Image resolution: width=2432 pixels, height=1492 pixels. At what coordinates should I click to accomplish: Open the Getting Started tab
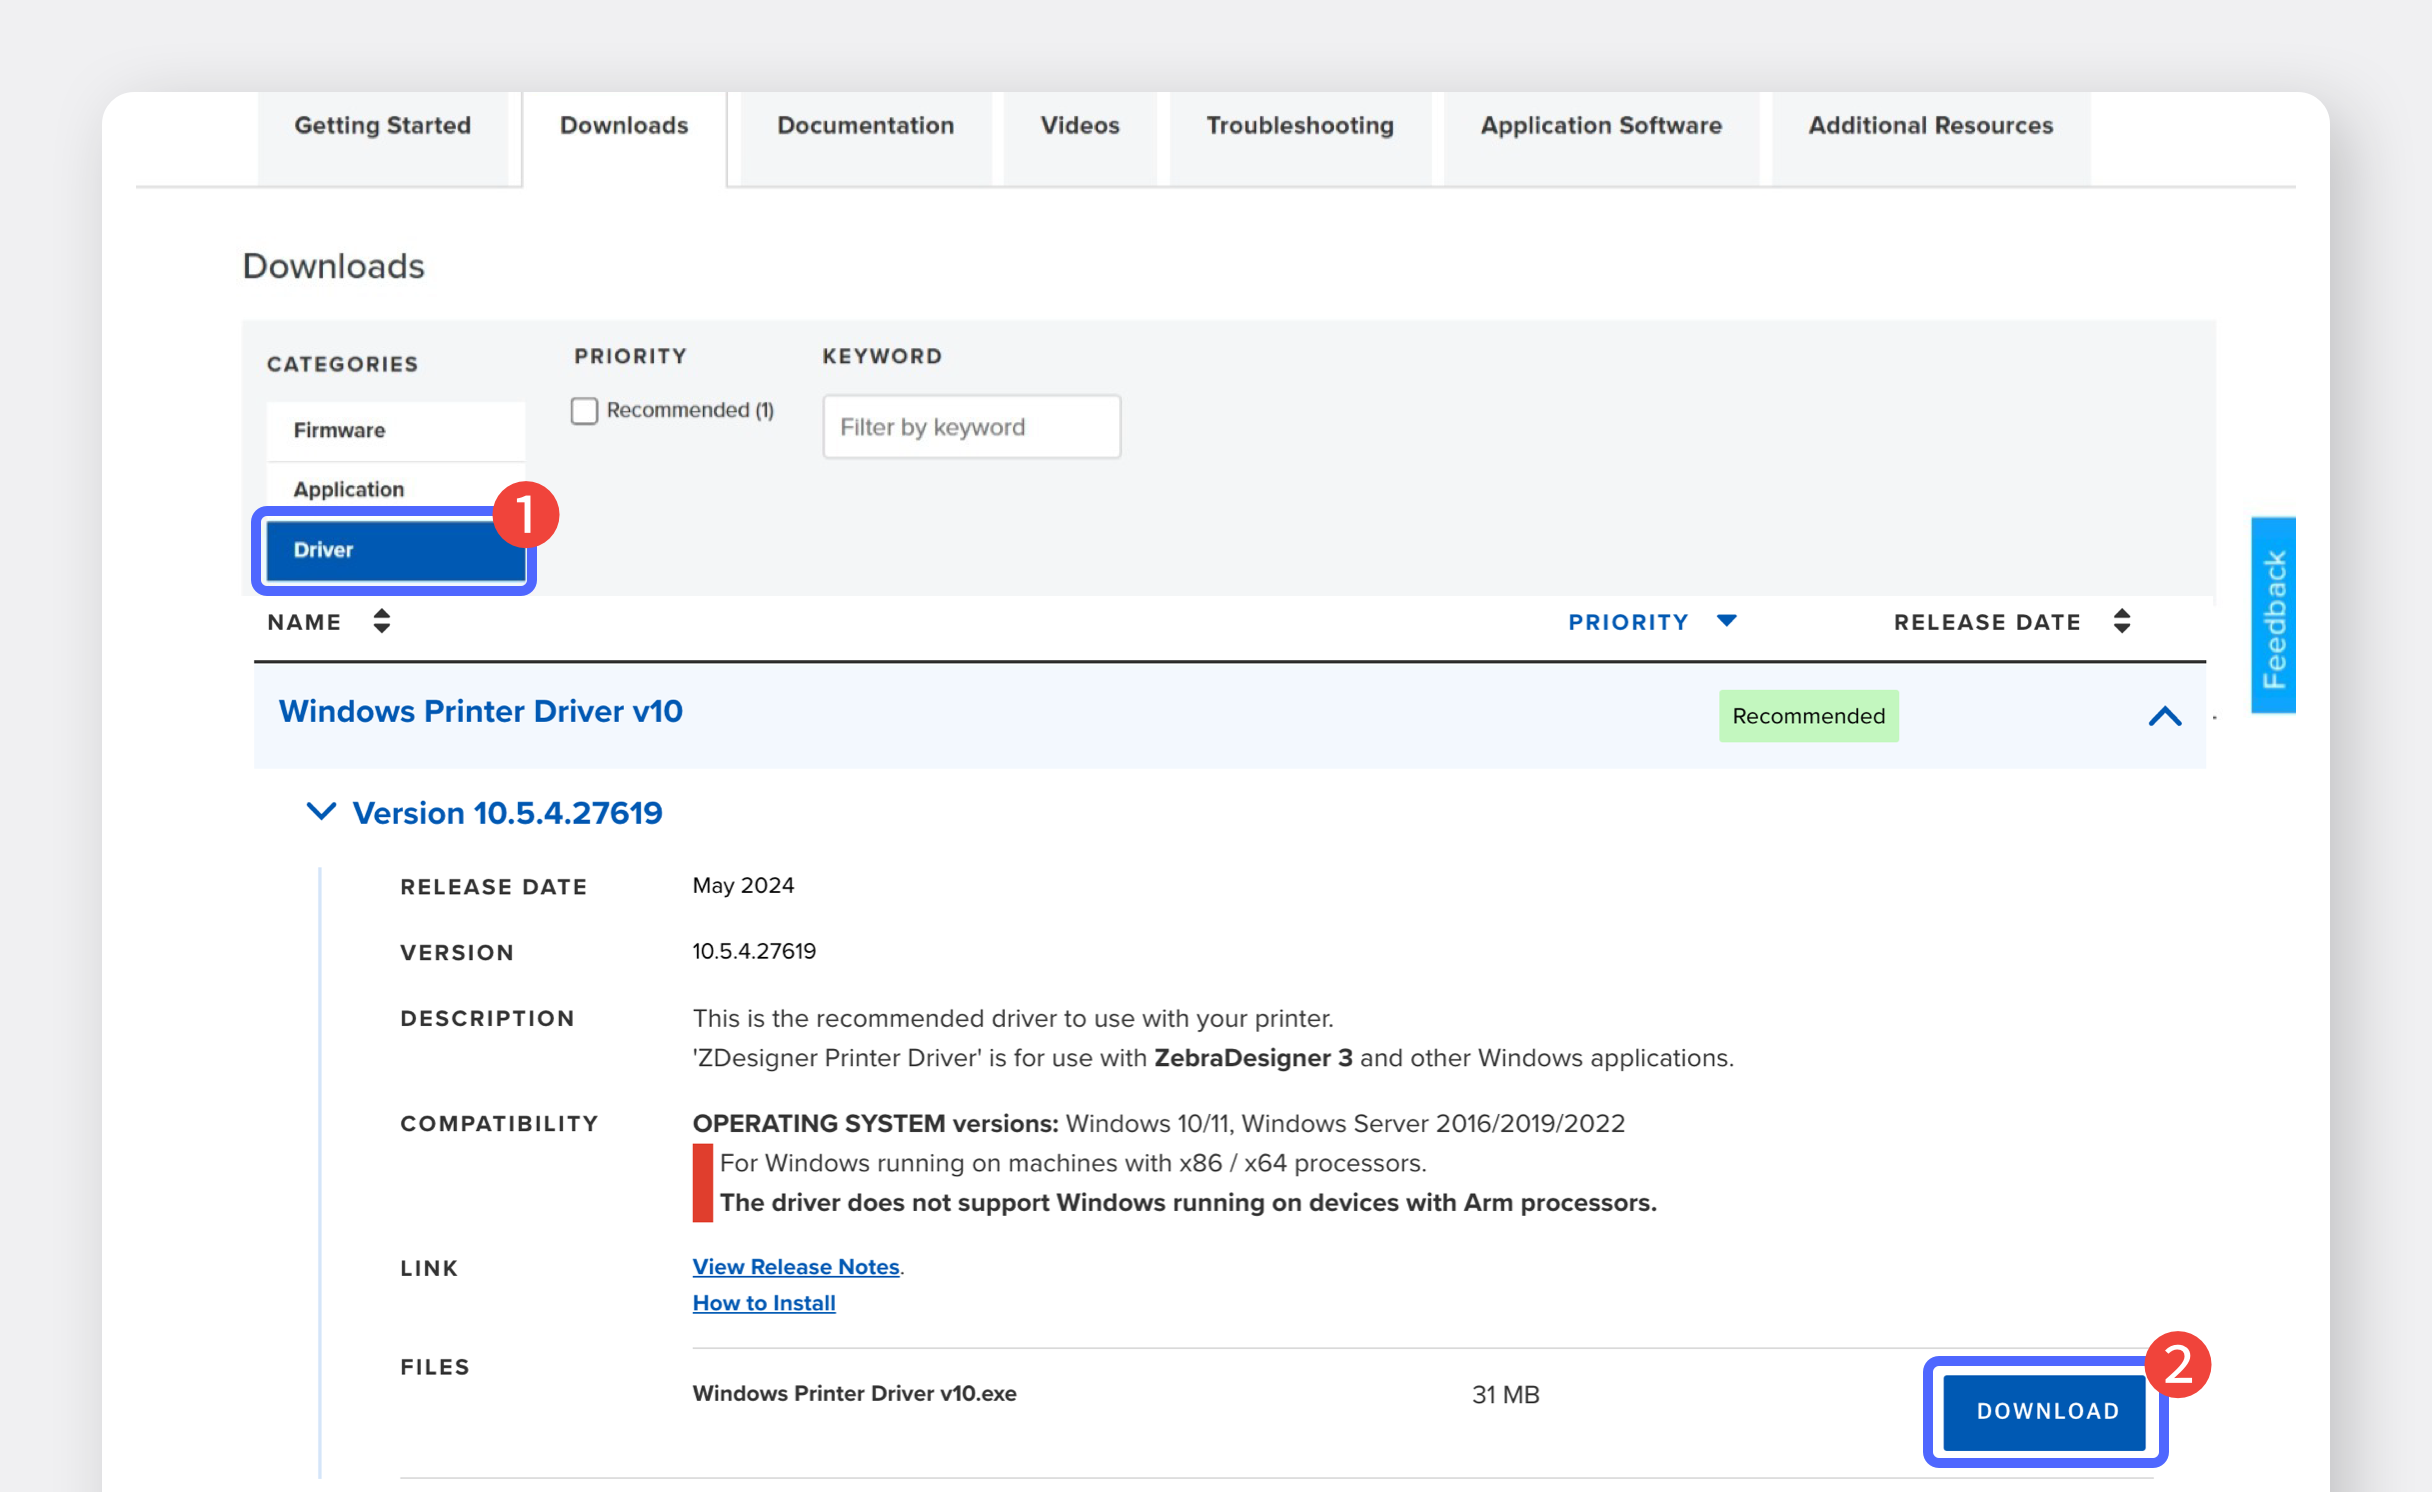(382, 126)
